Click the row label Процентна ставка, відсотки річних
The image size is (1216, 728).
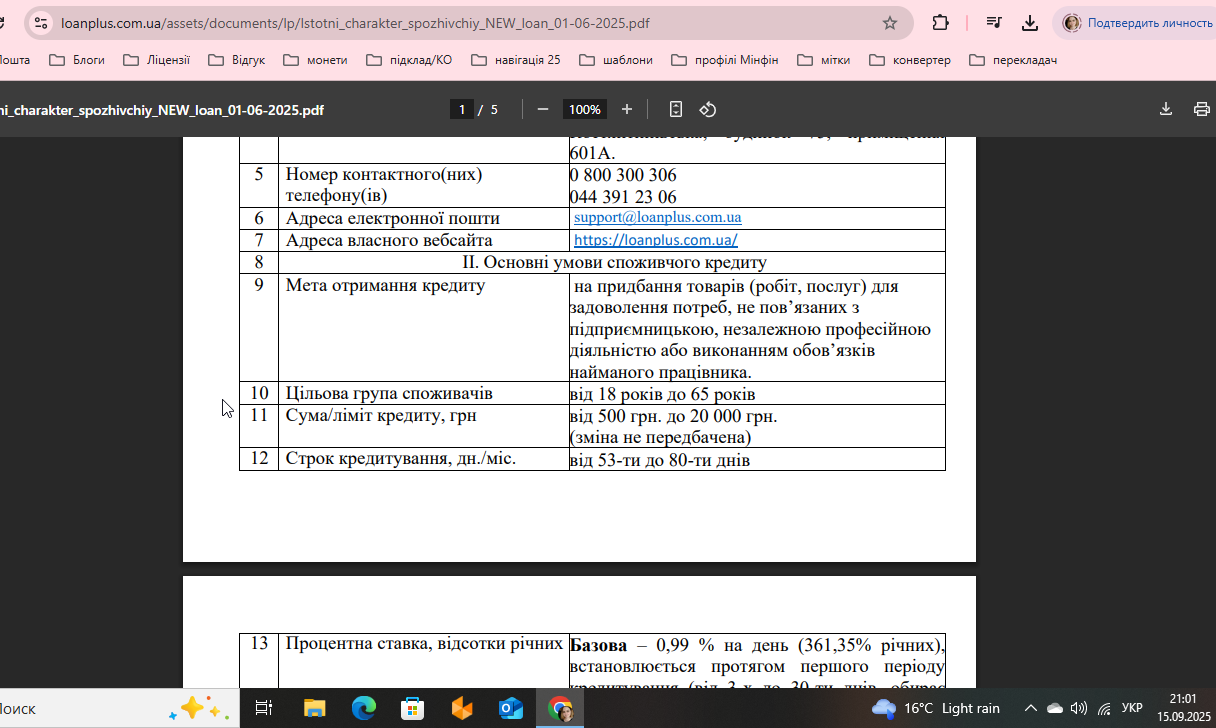(x=424, y=643)
